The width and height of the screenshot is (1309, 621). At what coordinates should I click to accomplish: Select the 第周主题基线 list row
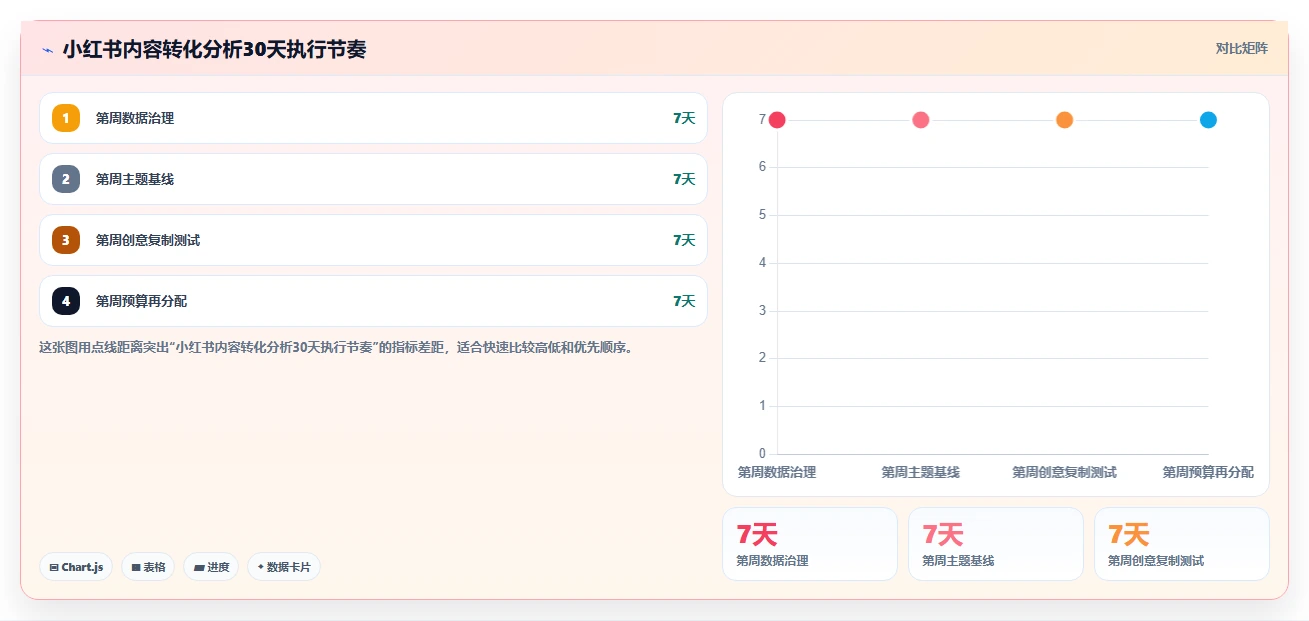(x=373, y=179)
